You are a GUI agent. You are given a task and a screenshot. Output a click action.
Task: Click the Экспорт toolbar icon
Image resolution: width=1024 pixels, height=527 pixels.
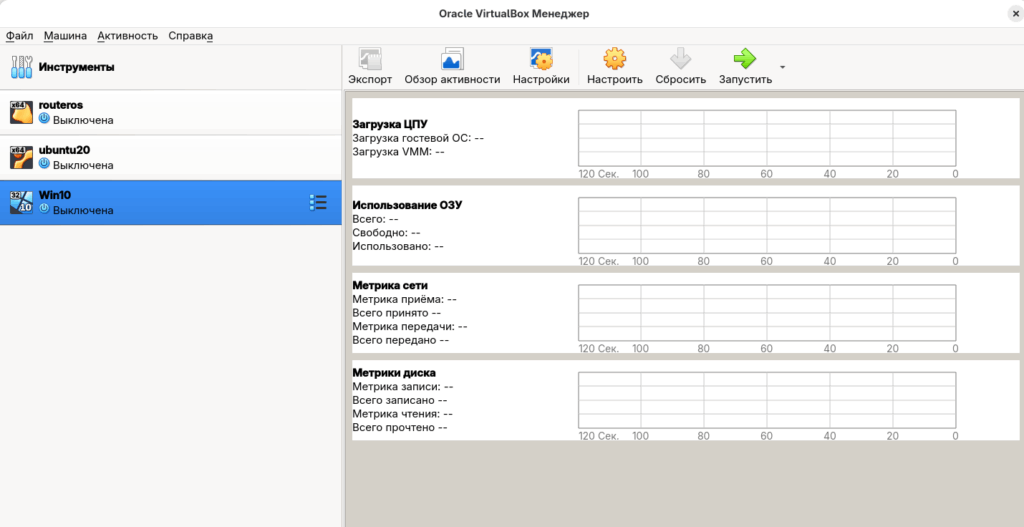click(x=370, y=59)
